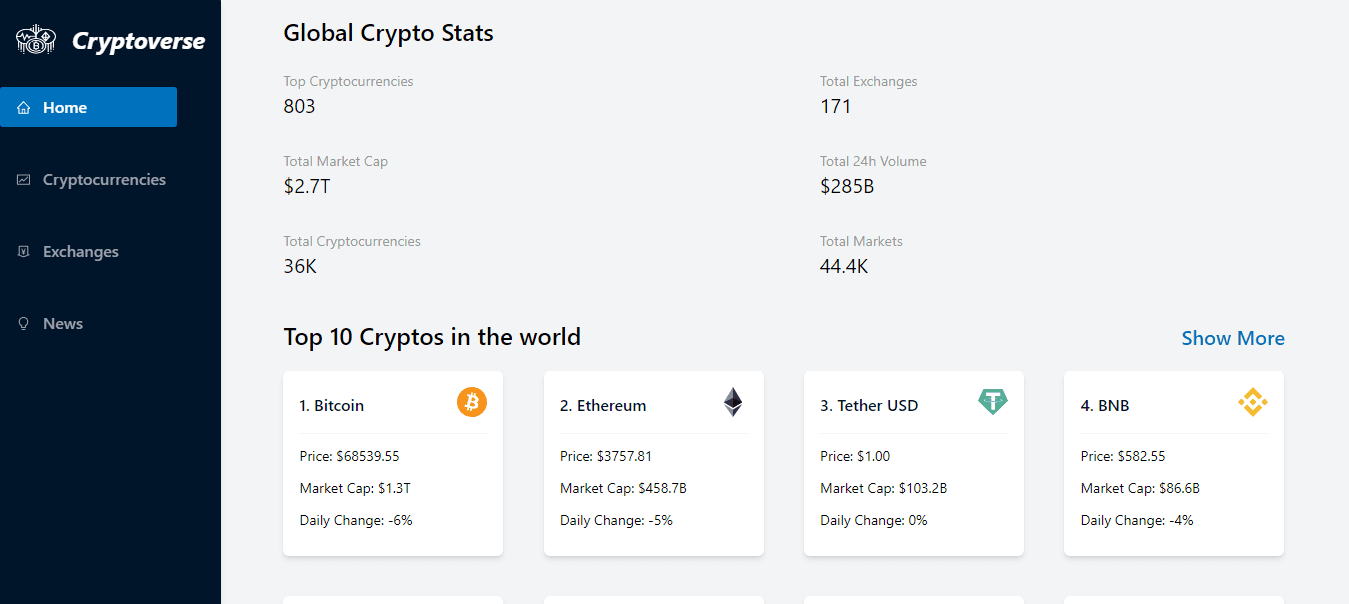1349x604 pixels.
Task: Click the Top 10 Cryptos in the world heading
Action: point(432,337)
